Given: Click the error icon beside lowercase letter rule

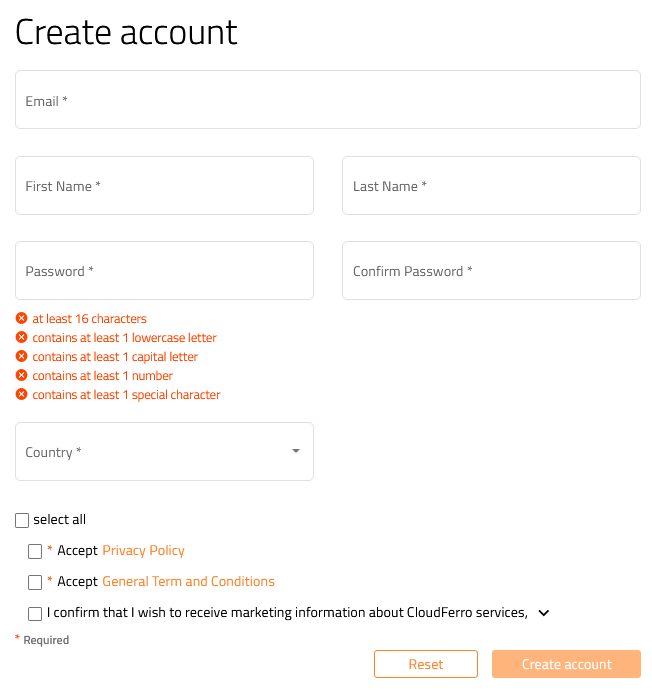Looking at the screenshot, I should (x=21, y=338).
